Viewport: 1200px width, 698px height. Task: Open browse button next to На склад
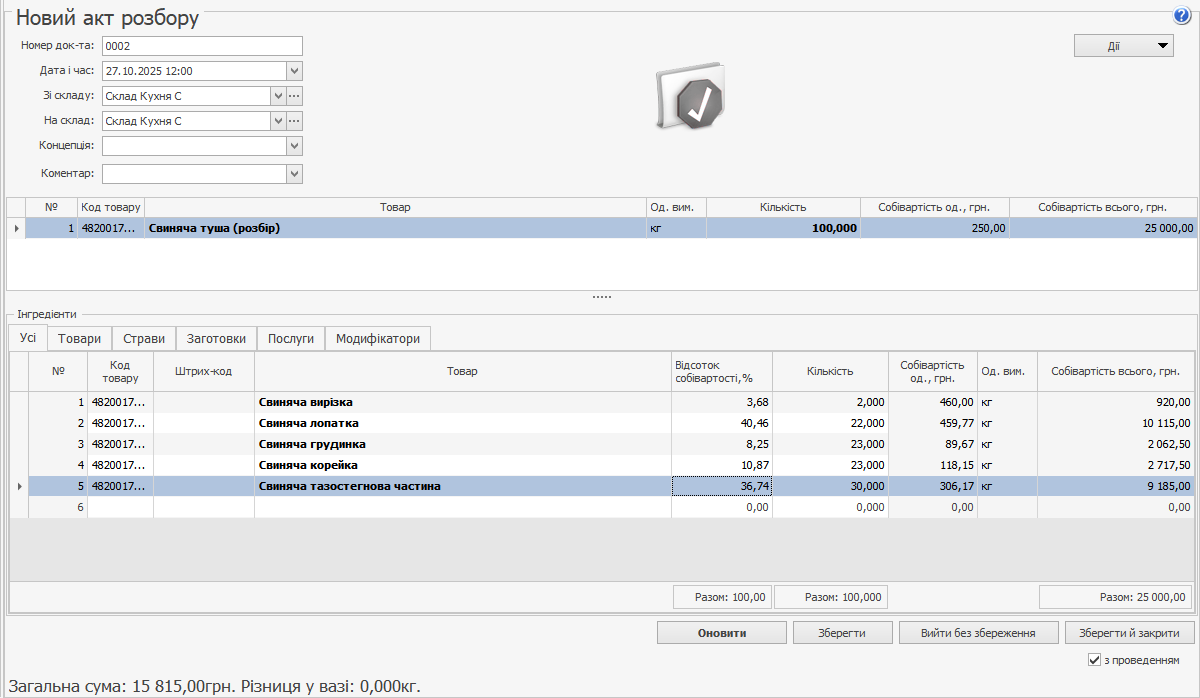click(x=294, y=121)
